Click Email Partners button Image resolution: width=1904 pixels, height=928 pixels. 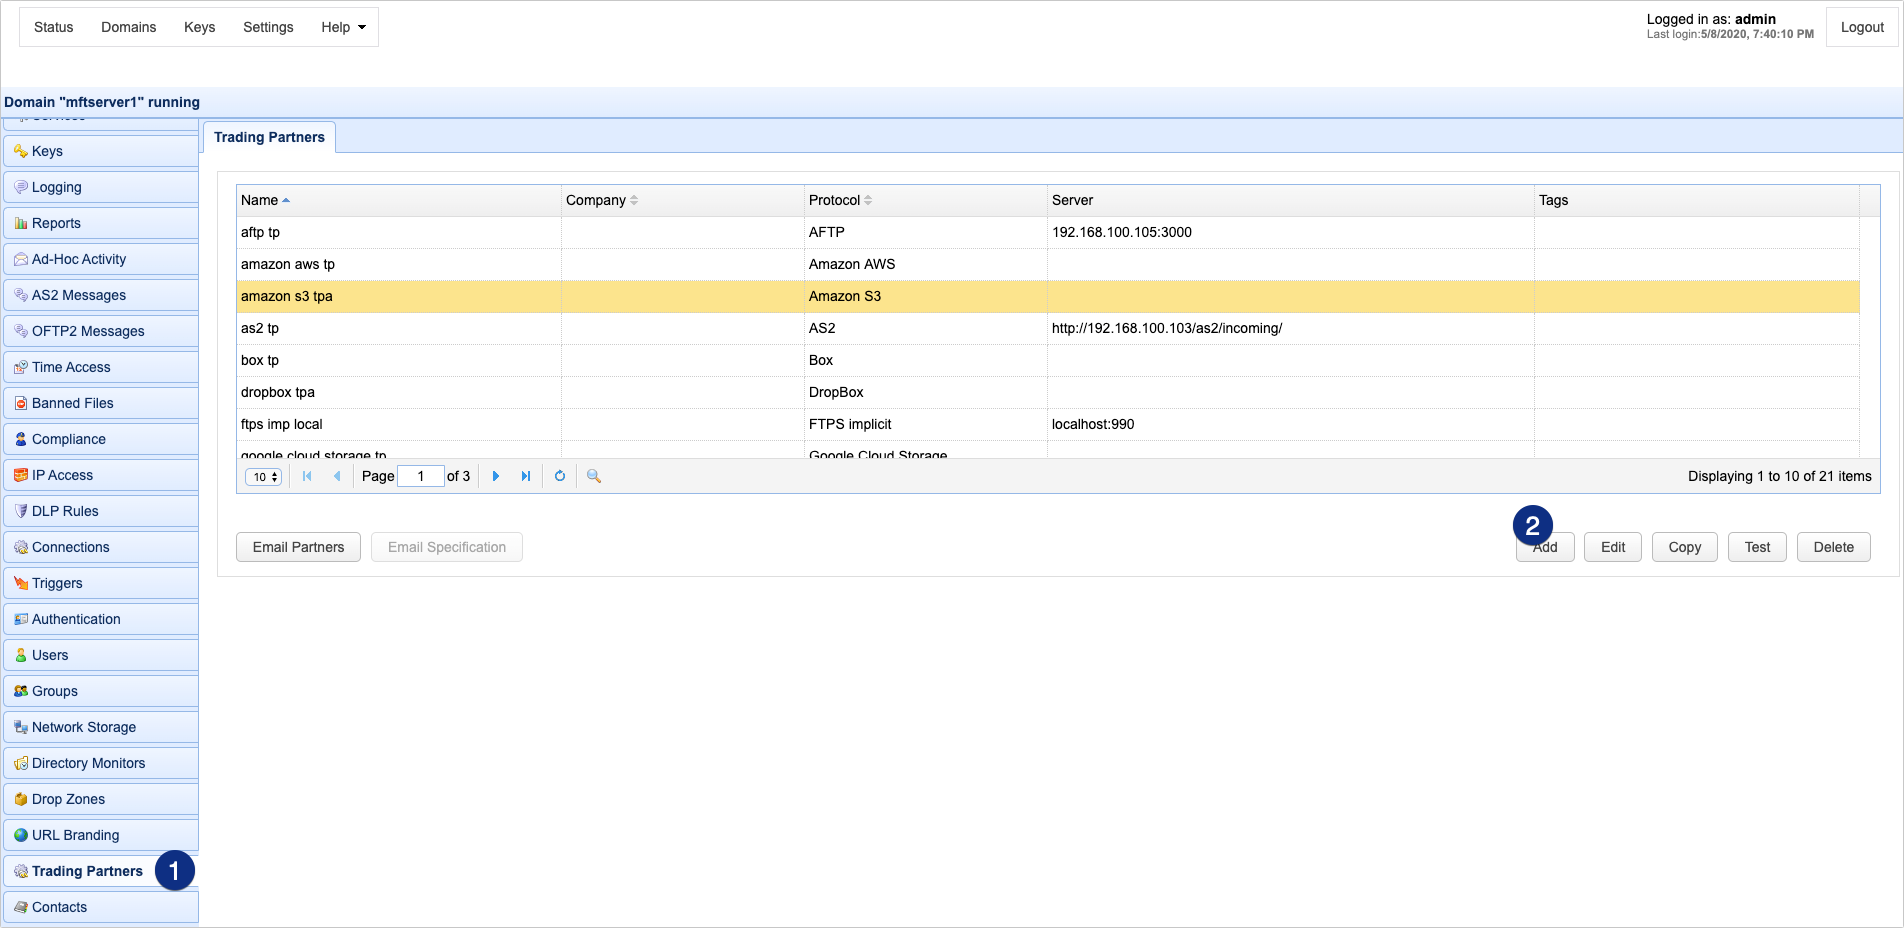(298, 547)
